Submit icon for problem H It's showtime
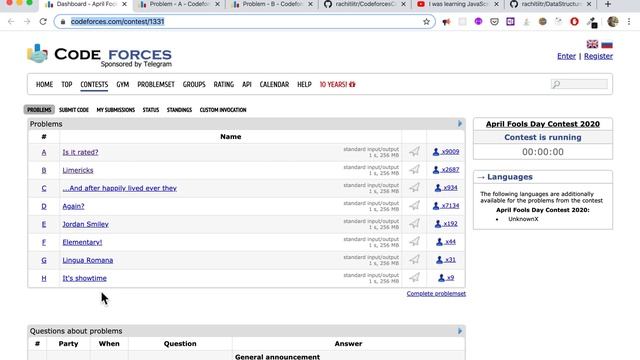 414,278
